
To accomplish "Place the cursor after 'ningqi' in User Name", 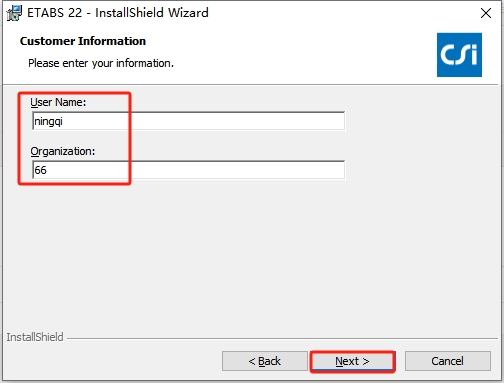I will point(63,121).
